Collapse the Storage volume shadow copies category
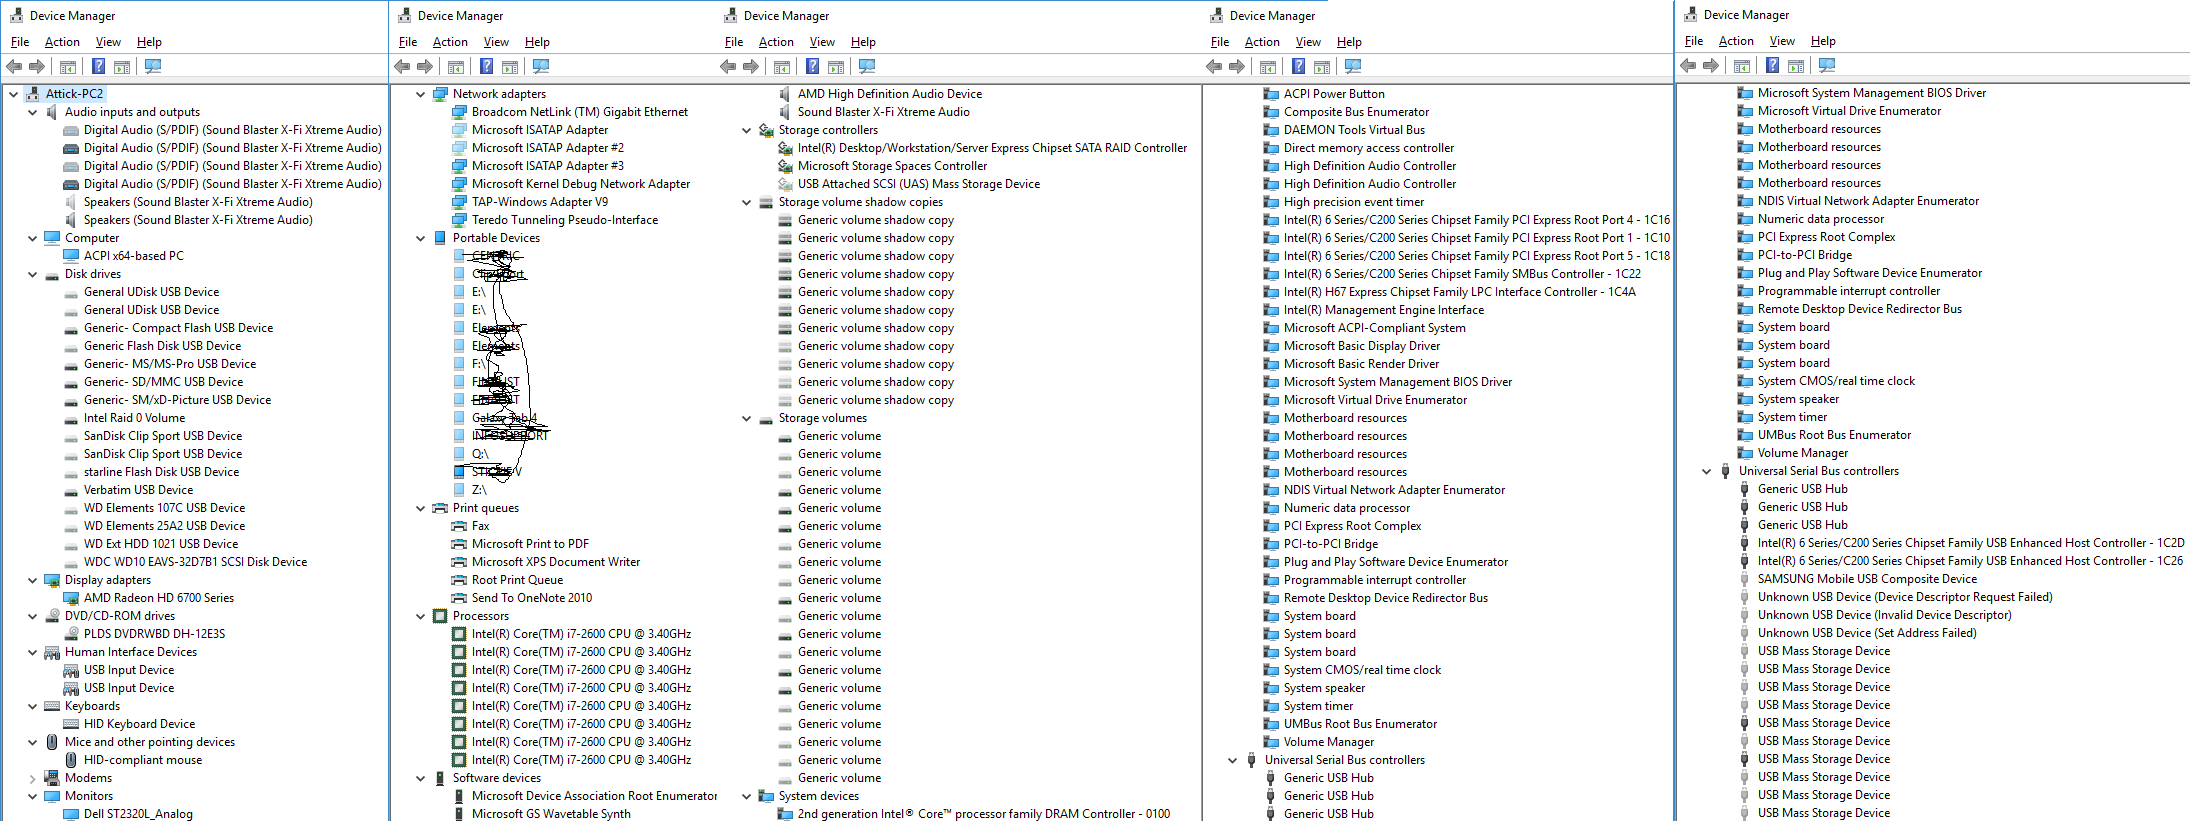 tap(747, 202)
